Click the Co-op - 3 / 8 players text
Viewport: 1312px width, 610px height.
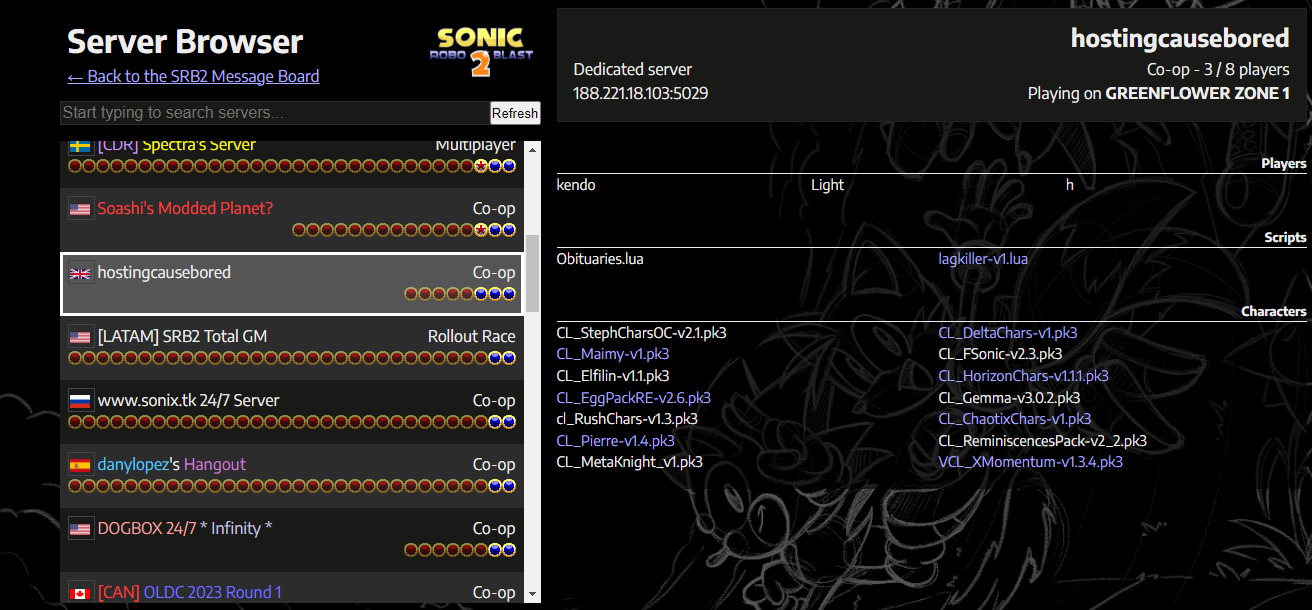(1218, 70)
